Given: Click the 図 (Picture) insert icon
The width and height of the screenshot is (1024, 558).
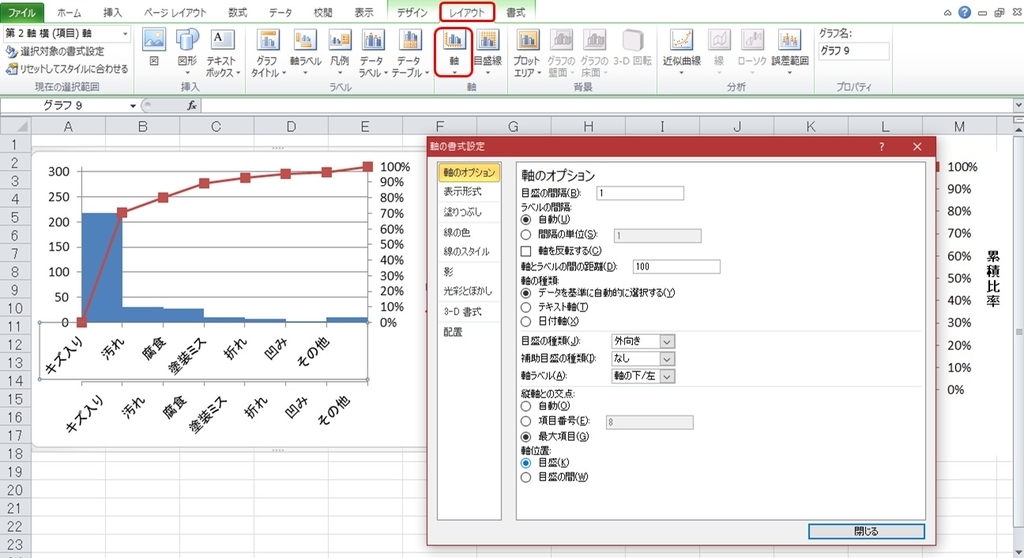Looking at the screenshot, I should (x=154, y=48).
